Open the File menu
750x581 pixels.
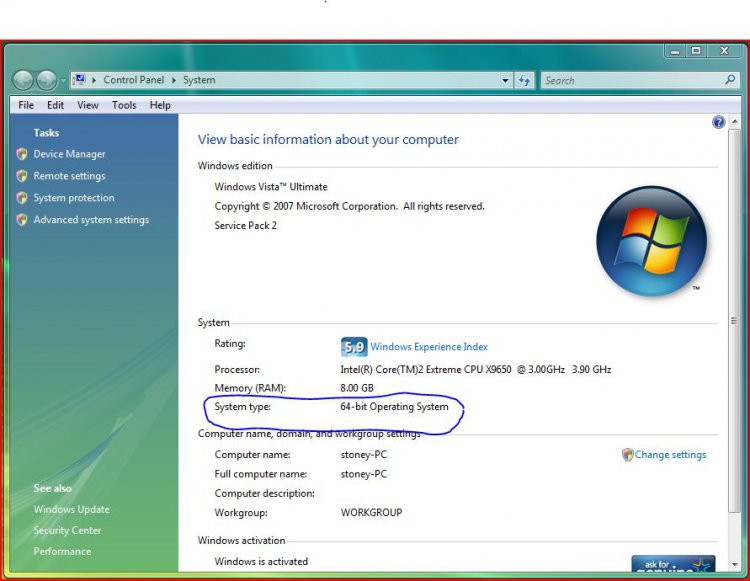click(26, 105)
